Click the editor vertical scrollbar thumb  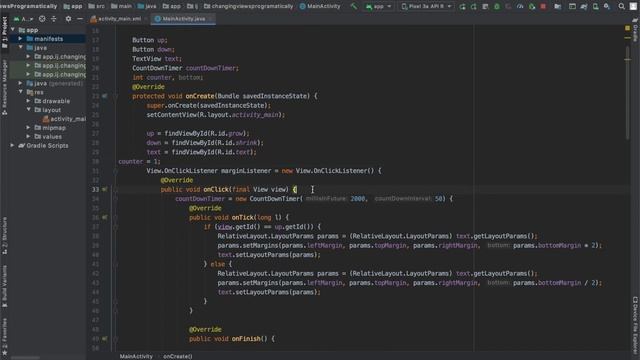627,94
